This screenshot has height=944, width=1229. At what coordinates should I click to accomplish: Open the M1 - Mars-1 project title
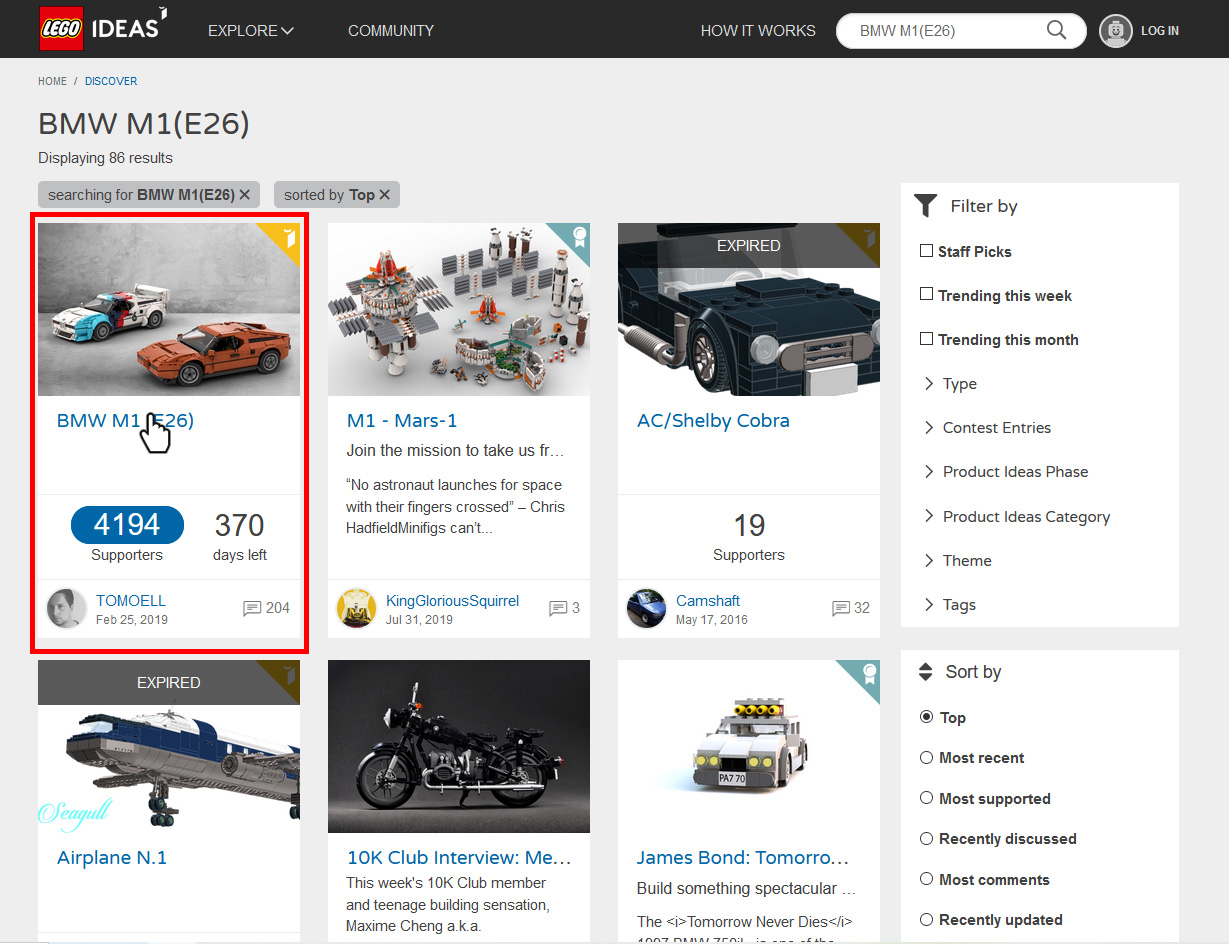point(402,421)
